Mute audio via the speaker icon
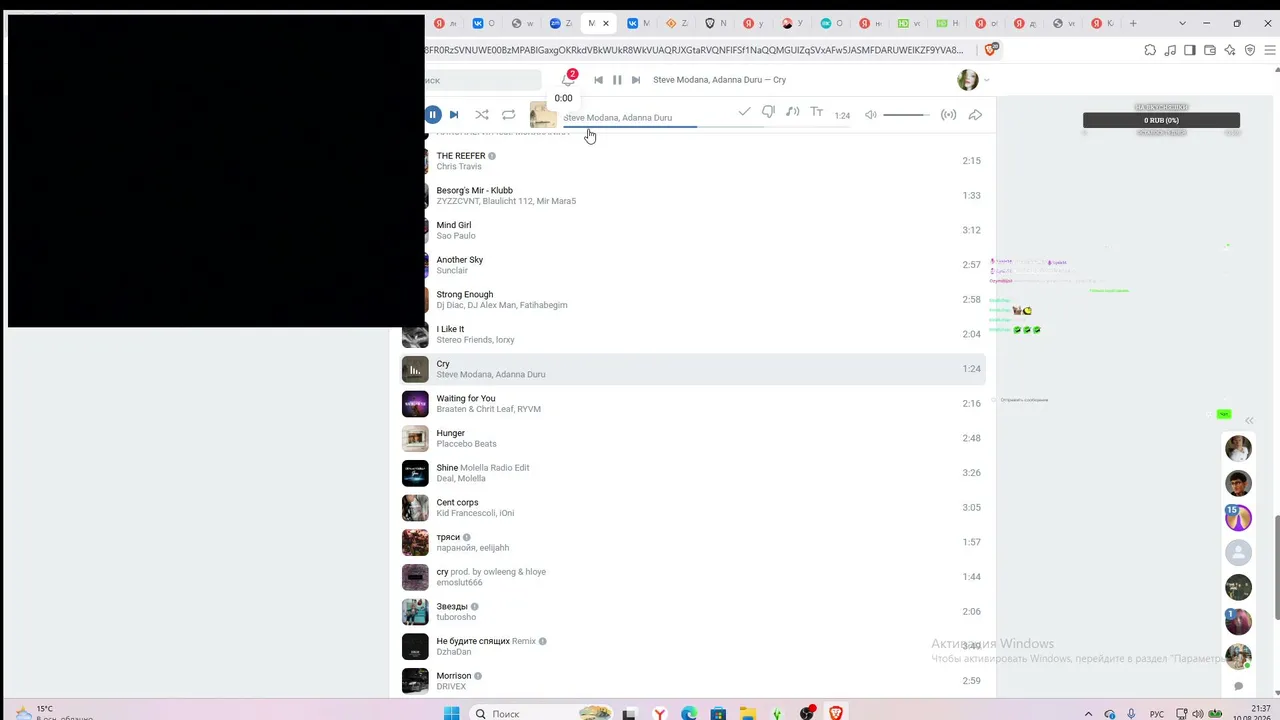The image size is (1280, 720). point(871,115)
